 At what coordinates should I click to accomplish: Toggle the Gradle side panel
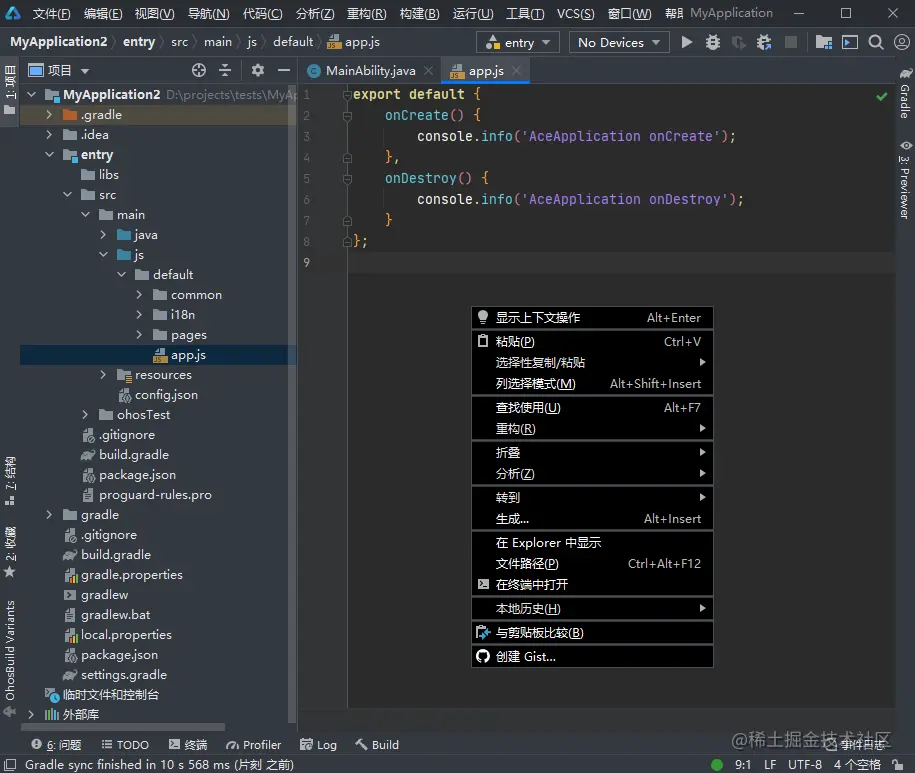pyautogui.click(x=904, y=93)
